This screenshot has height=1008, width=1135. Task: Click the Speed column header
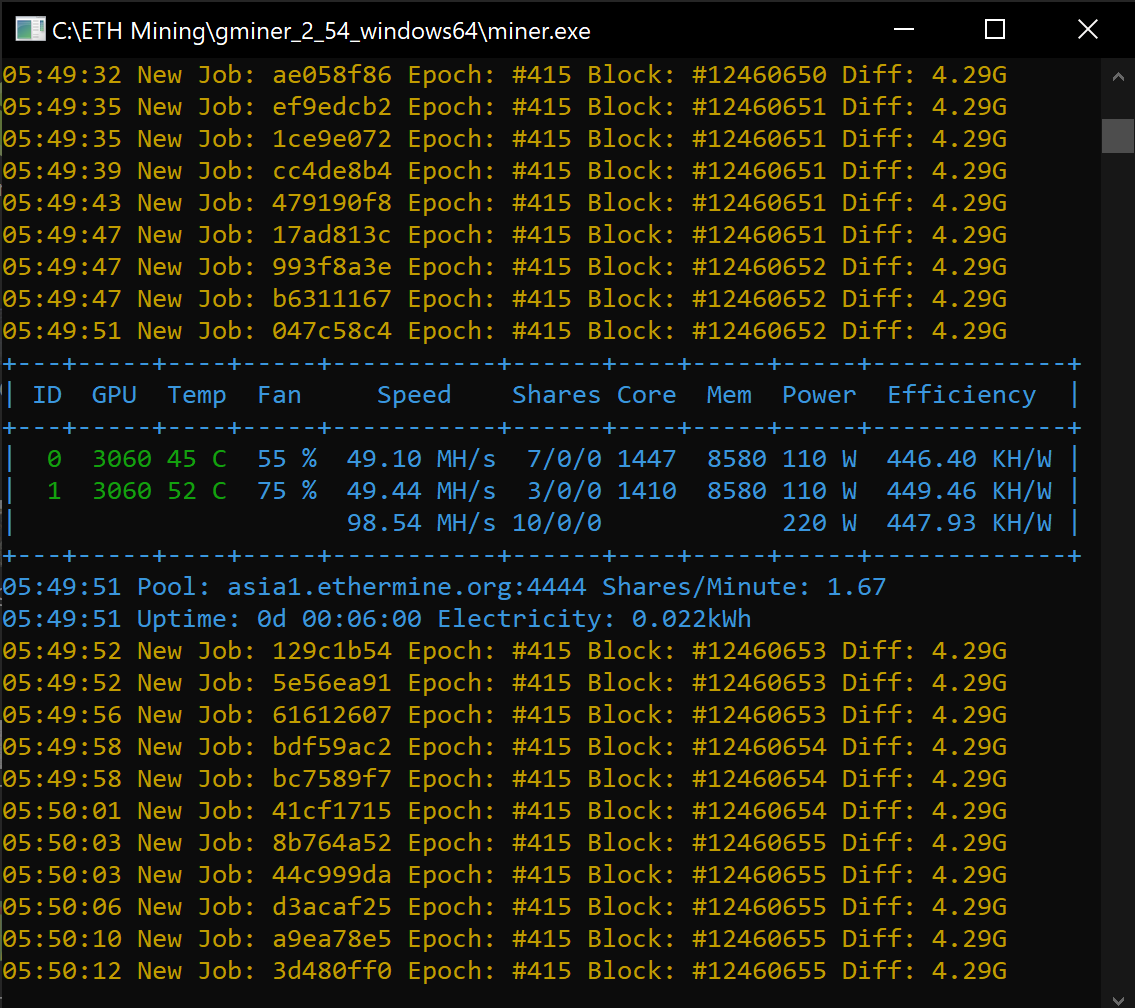pos(414,395)
